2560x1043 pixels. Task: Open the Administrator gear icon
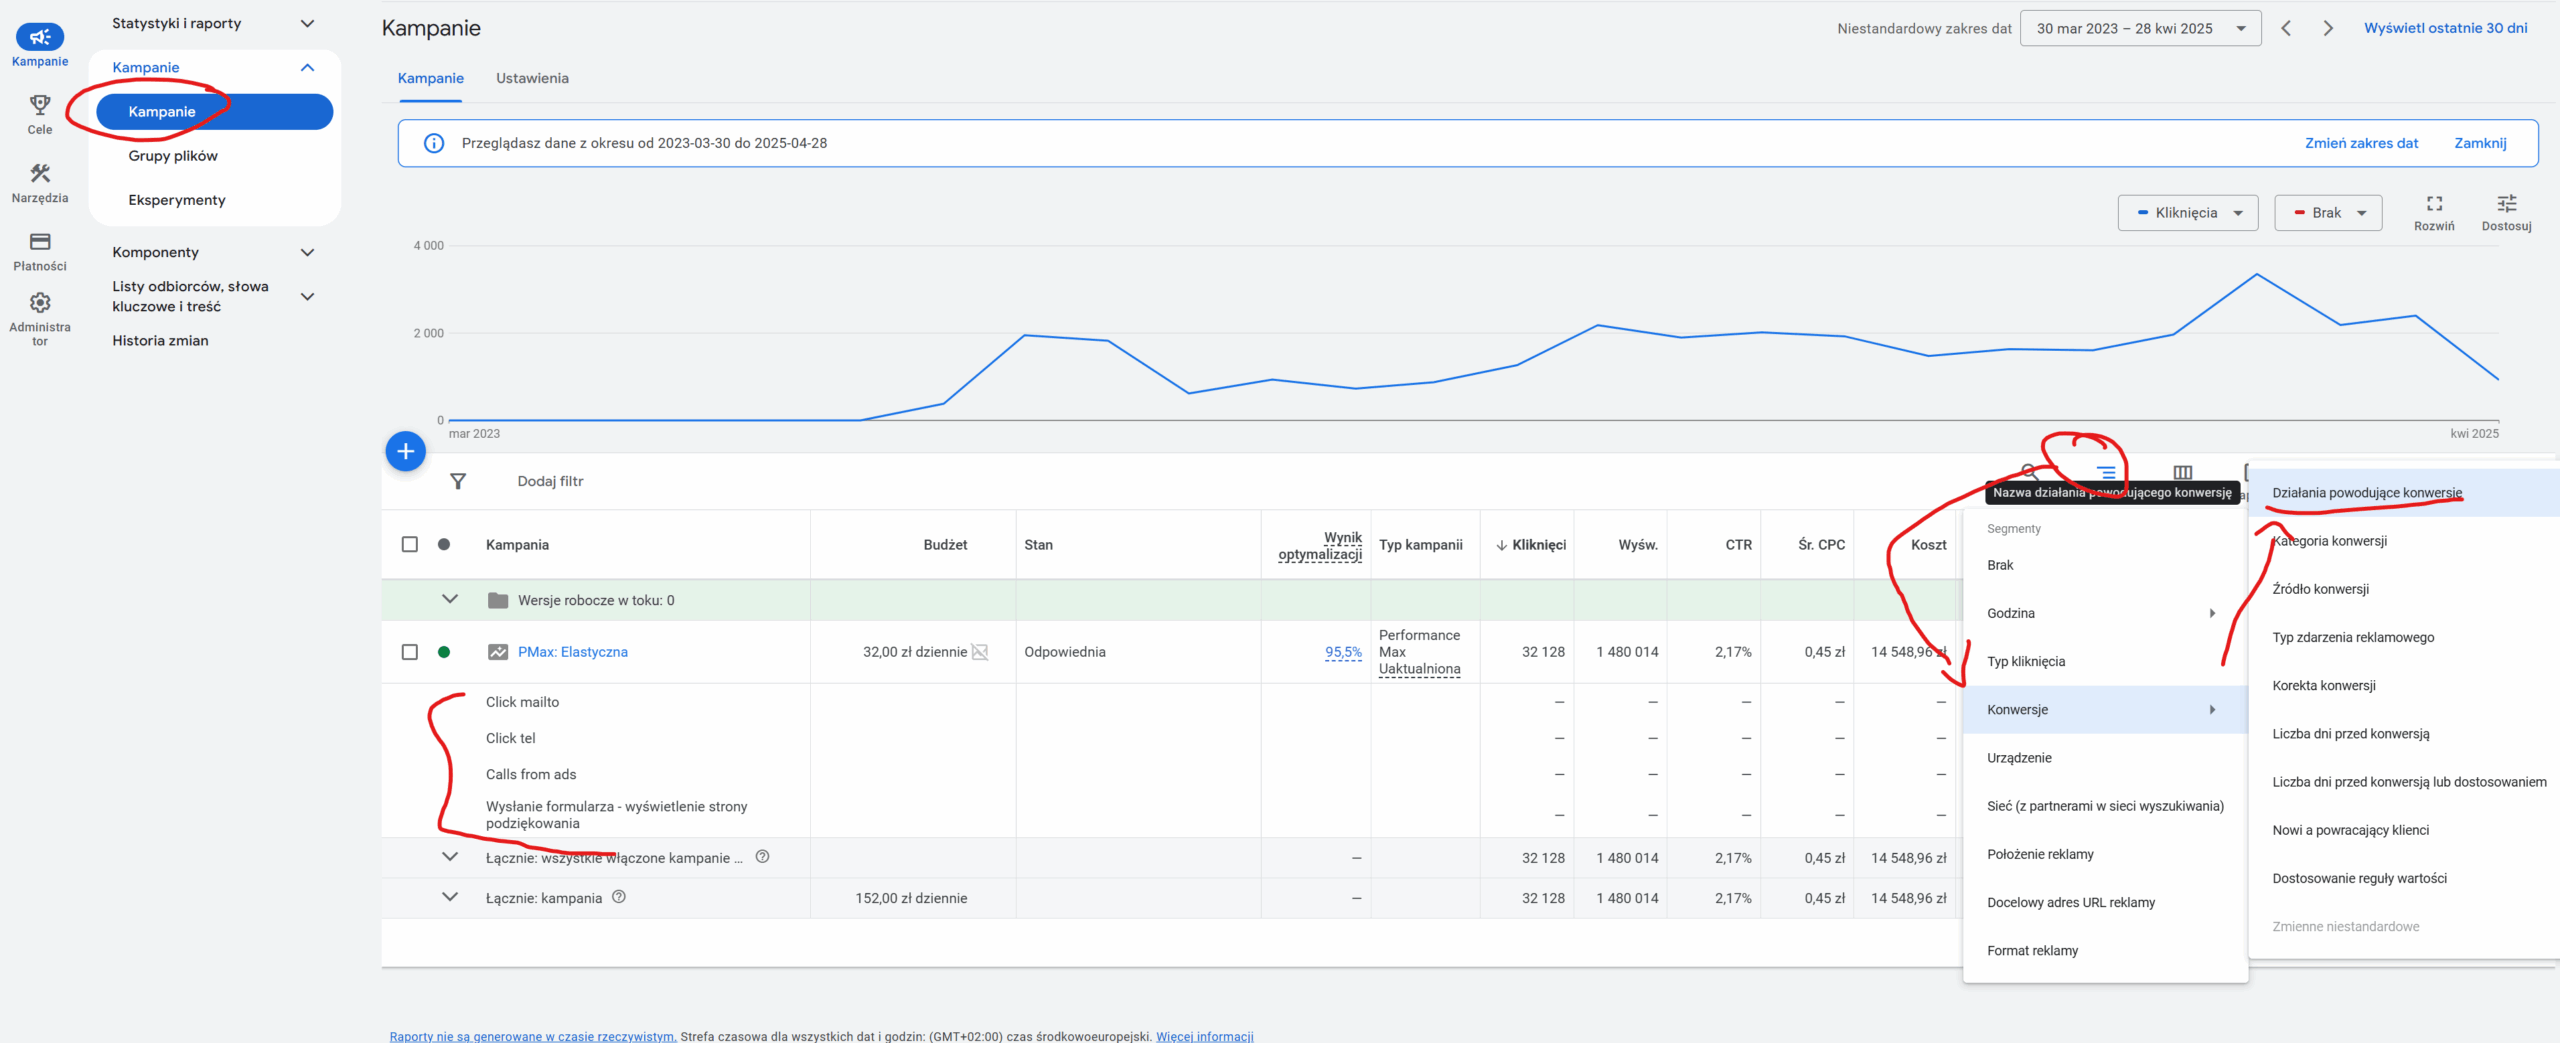(40, 303)
